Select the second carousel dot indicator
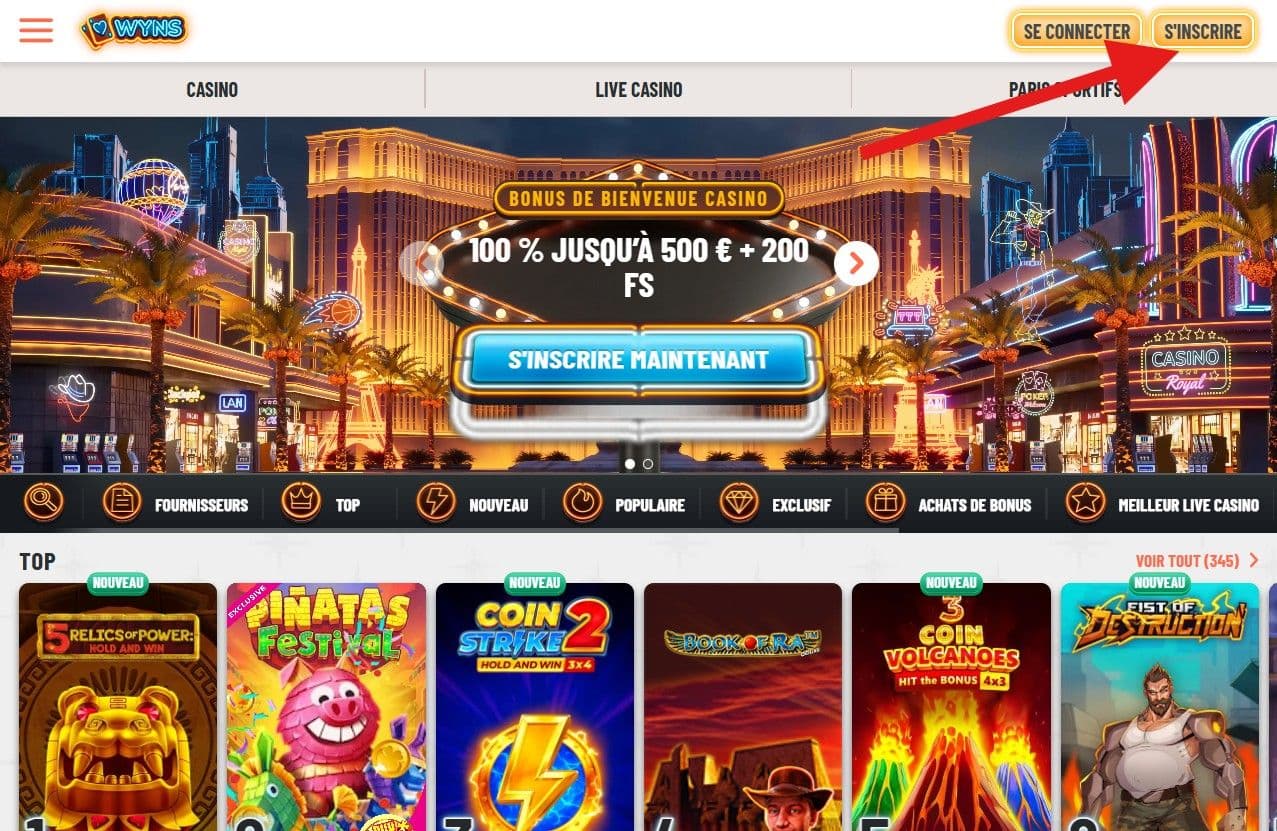Screen dimensions: 1277x831 coord(648,463)
